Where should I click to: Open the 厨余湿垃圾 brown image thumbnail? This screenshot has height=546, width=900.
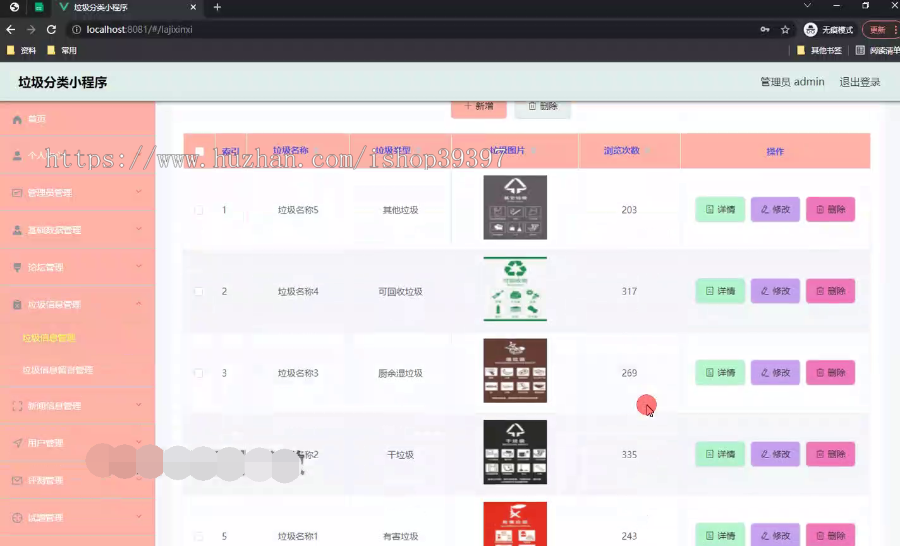[515, 370]
